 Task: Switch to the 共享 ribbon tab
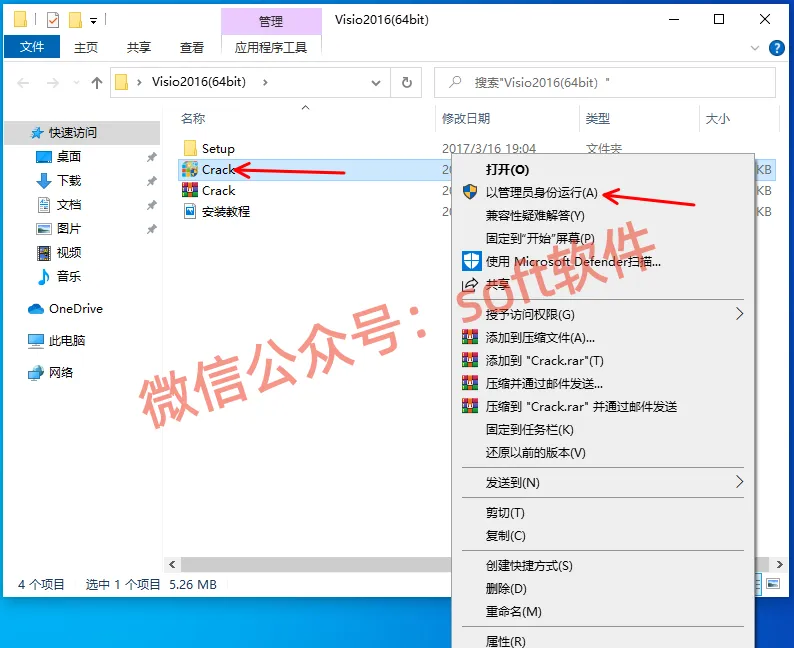pyautogui.click(x=139, y=48)
